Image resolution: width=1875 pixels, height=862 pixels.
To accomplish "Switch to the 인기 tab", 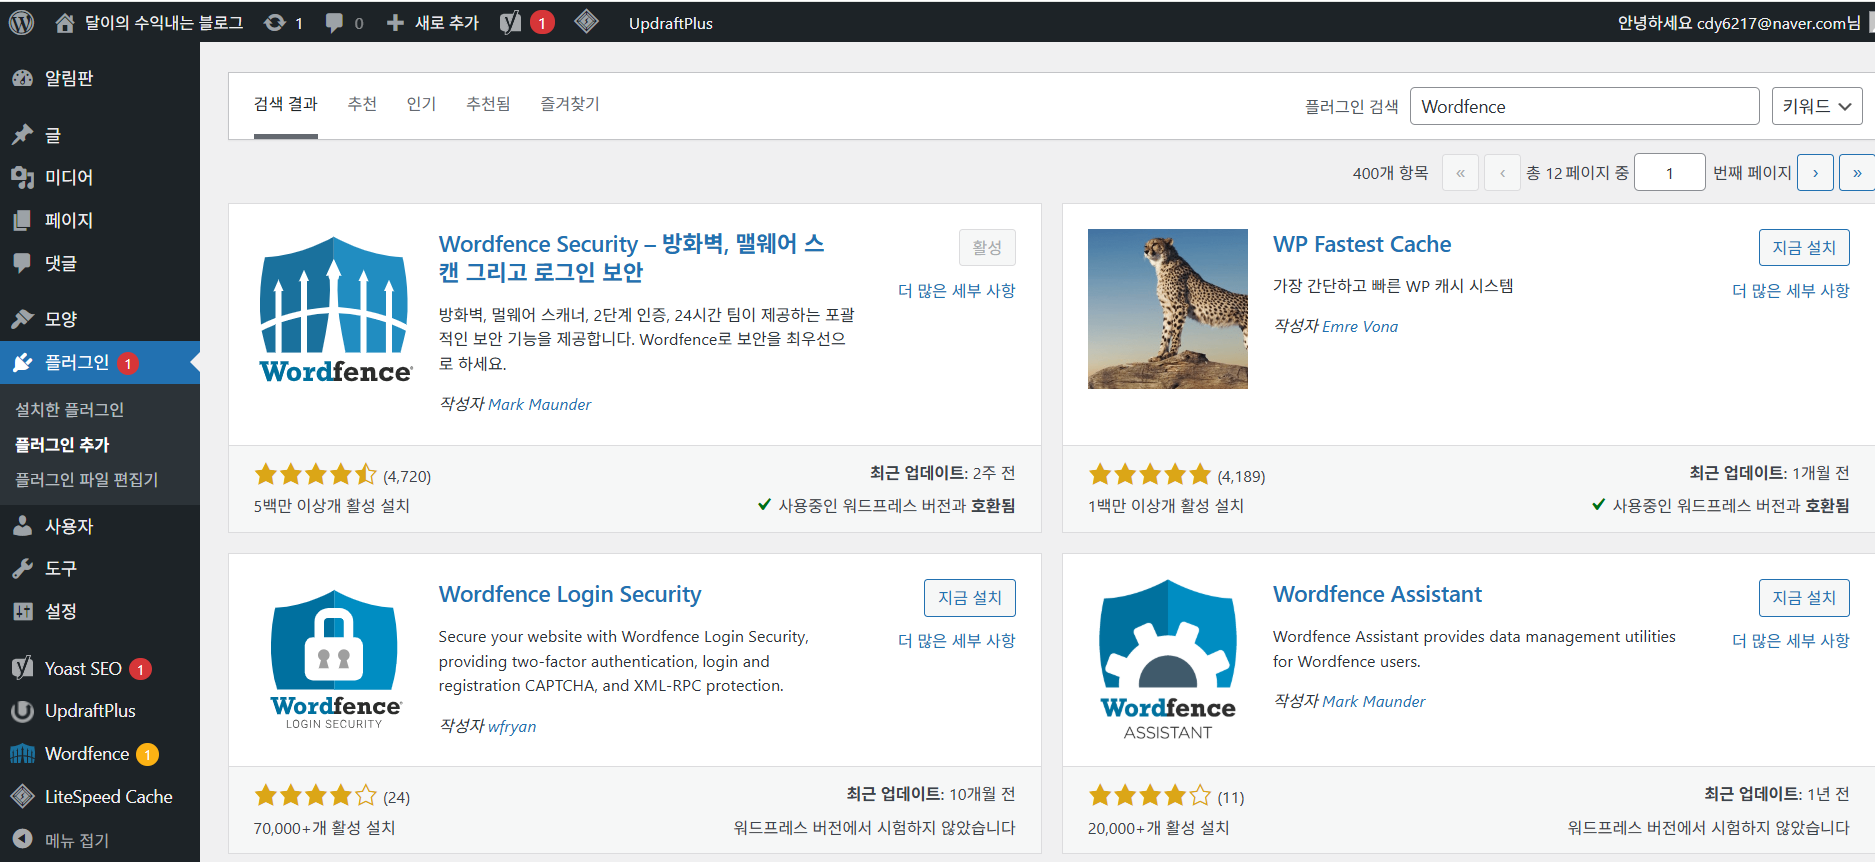I will point(421,104).
